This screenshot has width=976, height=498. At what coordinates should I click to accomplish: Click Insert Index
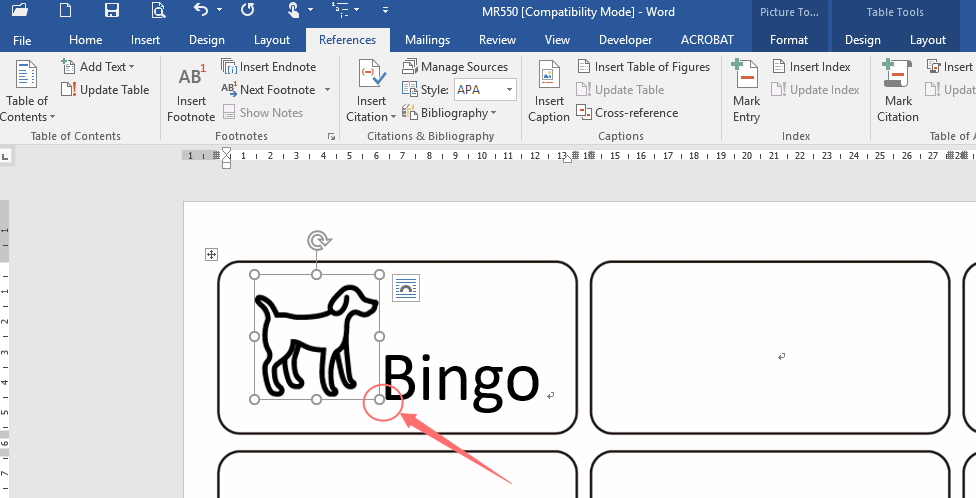coord(811,67)
